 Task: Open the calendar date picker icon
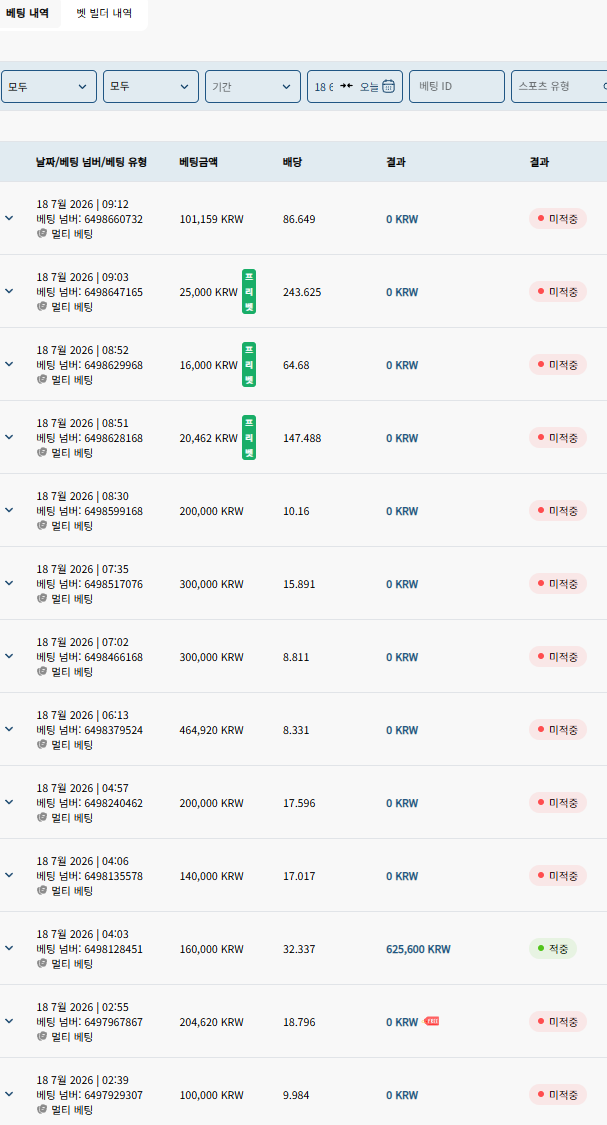(388, 86)
